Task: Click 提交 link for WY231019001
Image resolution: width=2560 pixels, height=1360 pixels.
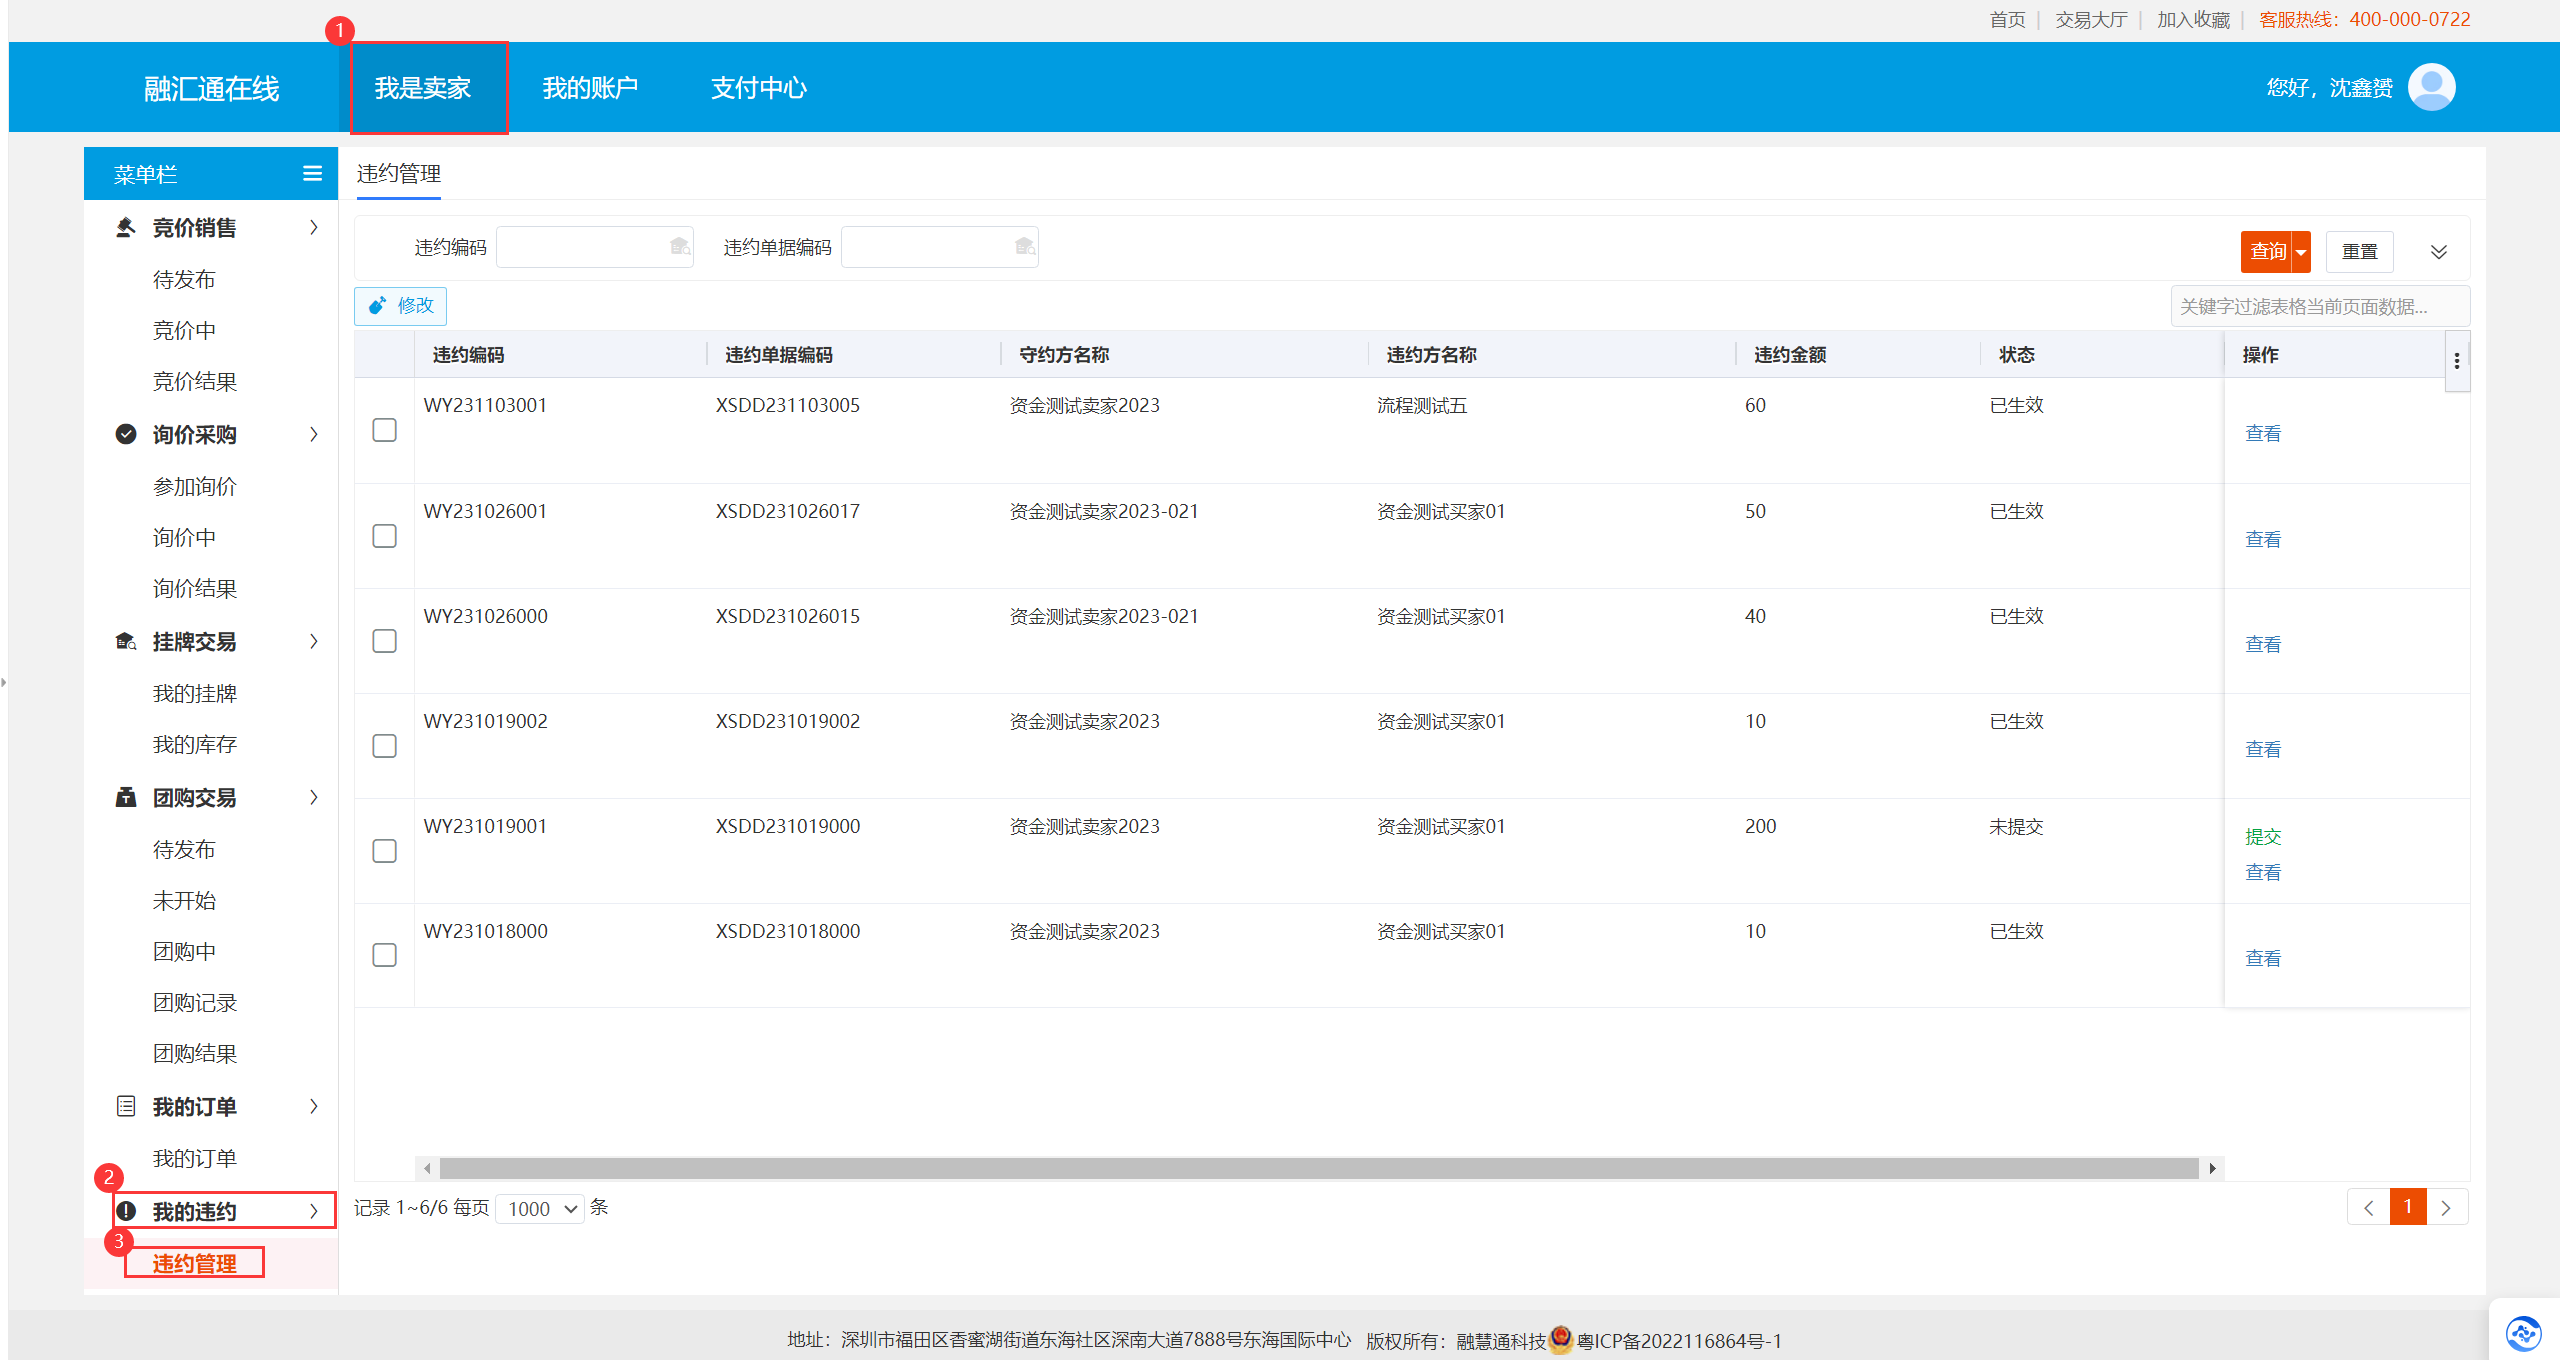Action: 2262,837
